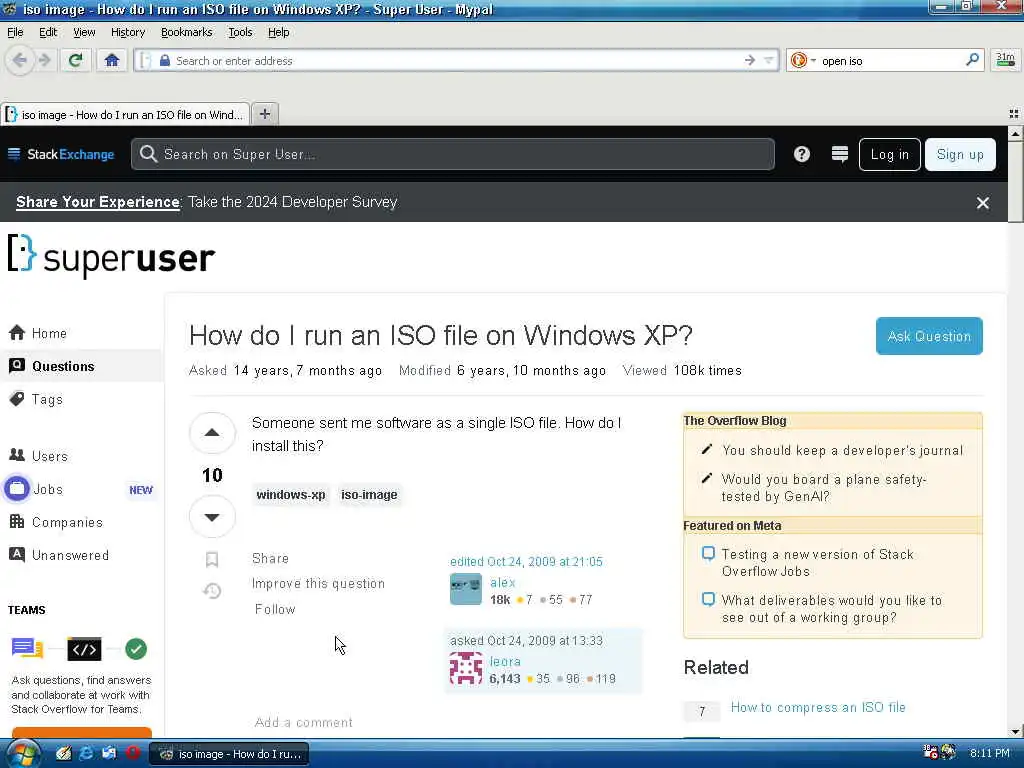Click the go arrow in the address bar
Screen dimensions: 1024x768
click(750, 61)
